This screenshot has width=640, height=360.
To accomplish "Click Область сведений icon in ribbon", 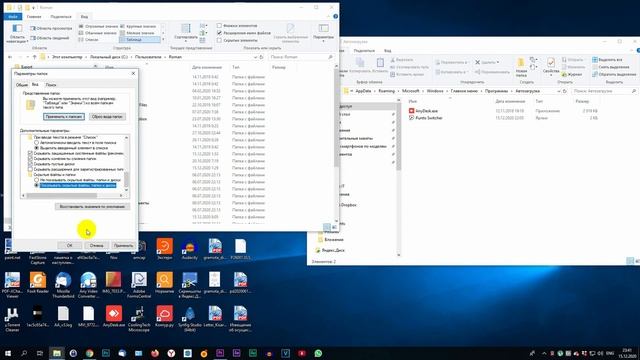I will [x=33, y=38].
